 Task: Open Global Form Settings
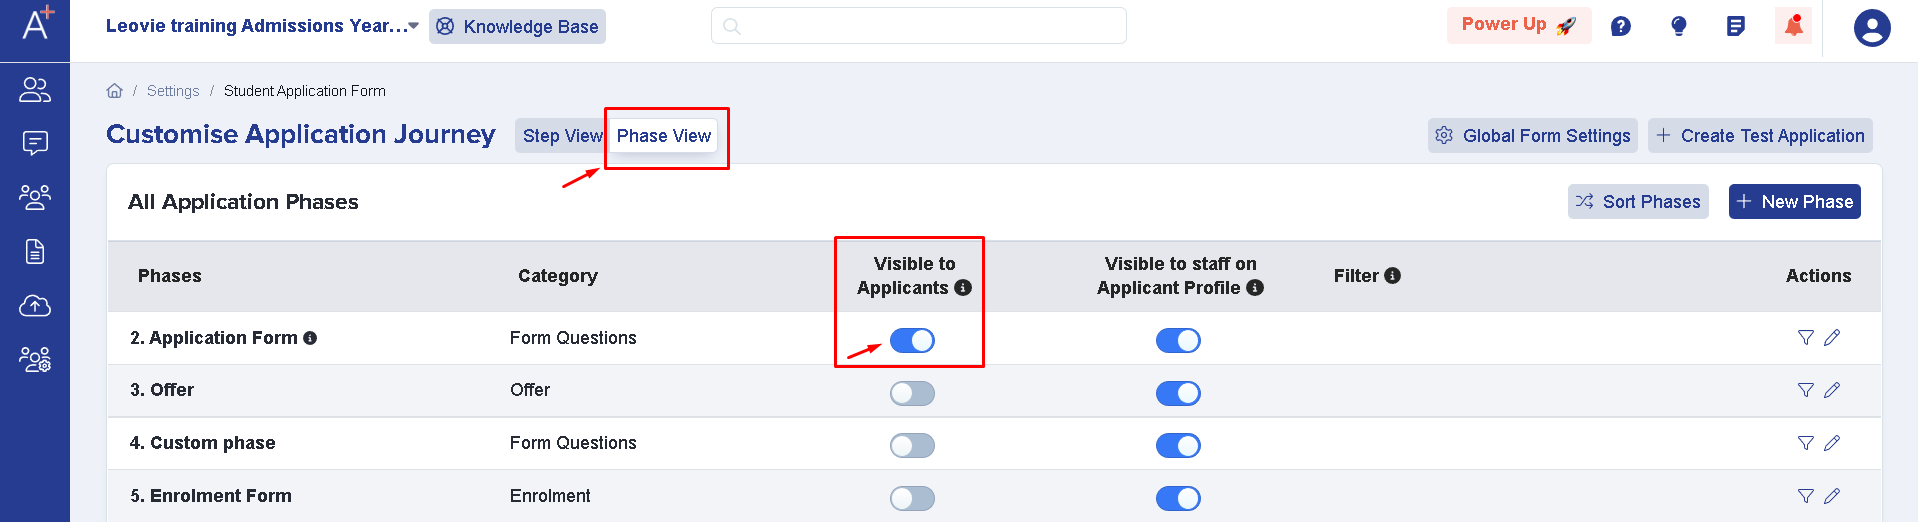point(1532,136)
